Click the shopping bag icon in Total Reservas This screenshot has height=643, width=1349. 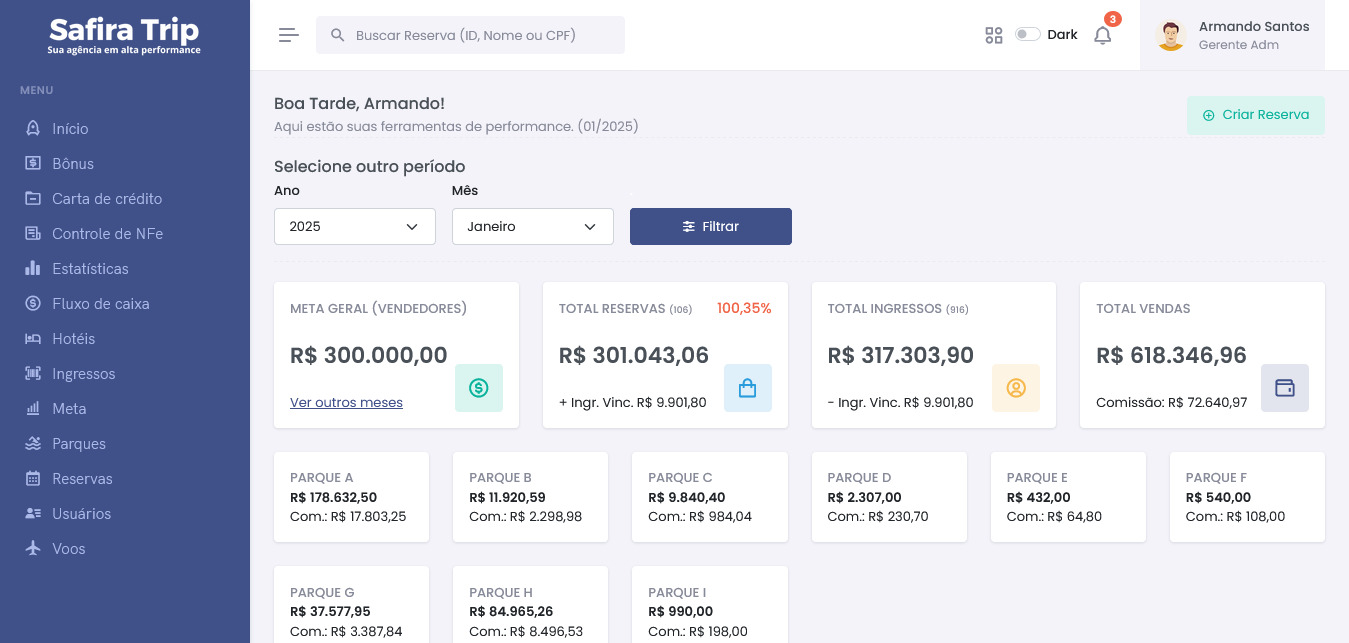(x=747, y=388)
